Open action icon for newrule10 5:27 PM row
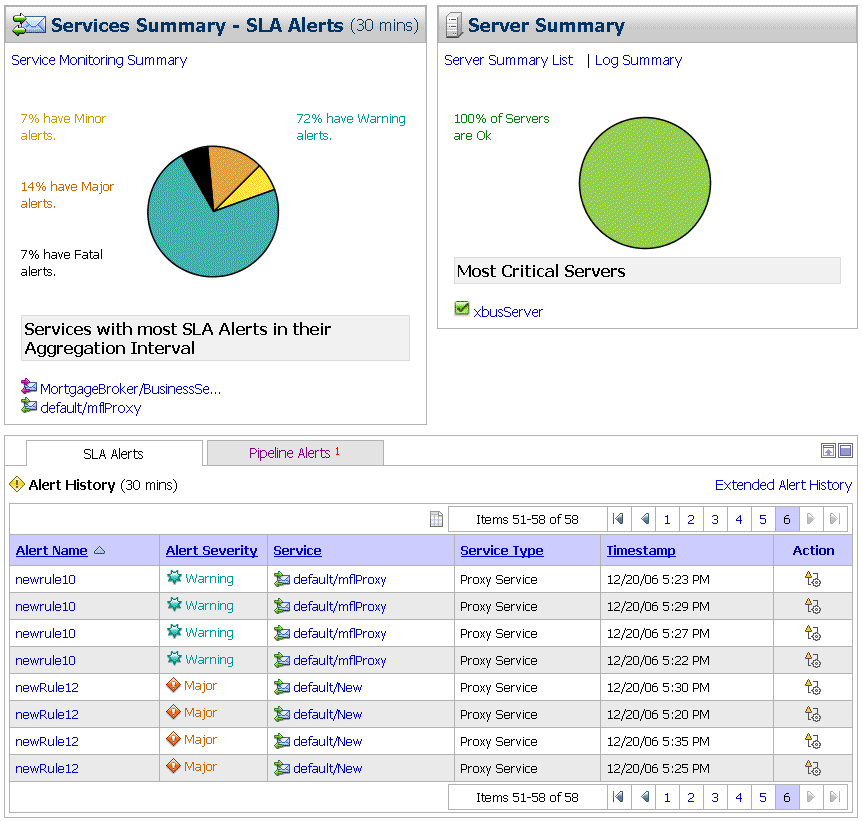Screen dimensions: 863x821 [x=812, y=633]
